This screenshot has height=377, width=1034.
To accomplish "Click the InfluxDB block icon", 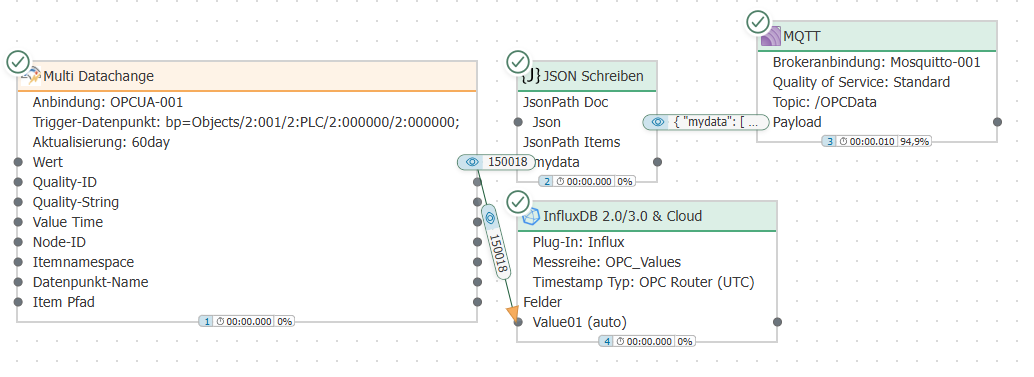I will [531, 216].
